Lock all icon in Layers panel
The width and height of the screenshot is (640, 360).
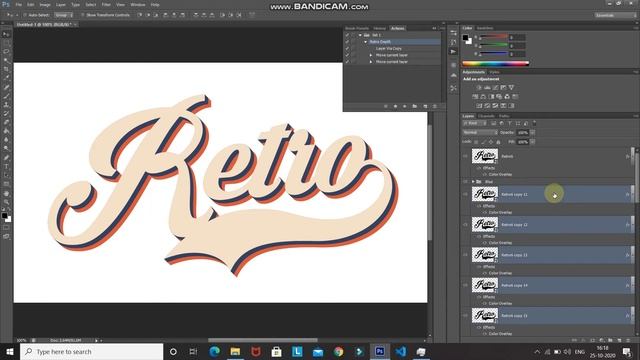pos(498,142)
